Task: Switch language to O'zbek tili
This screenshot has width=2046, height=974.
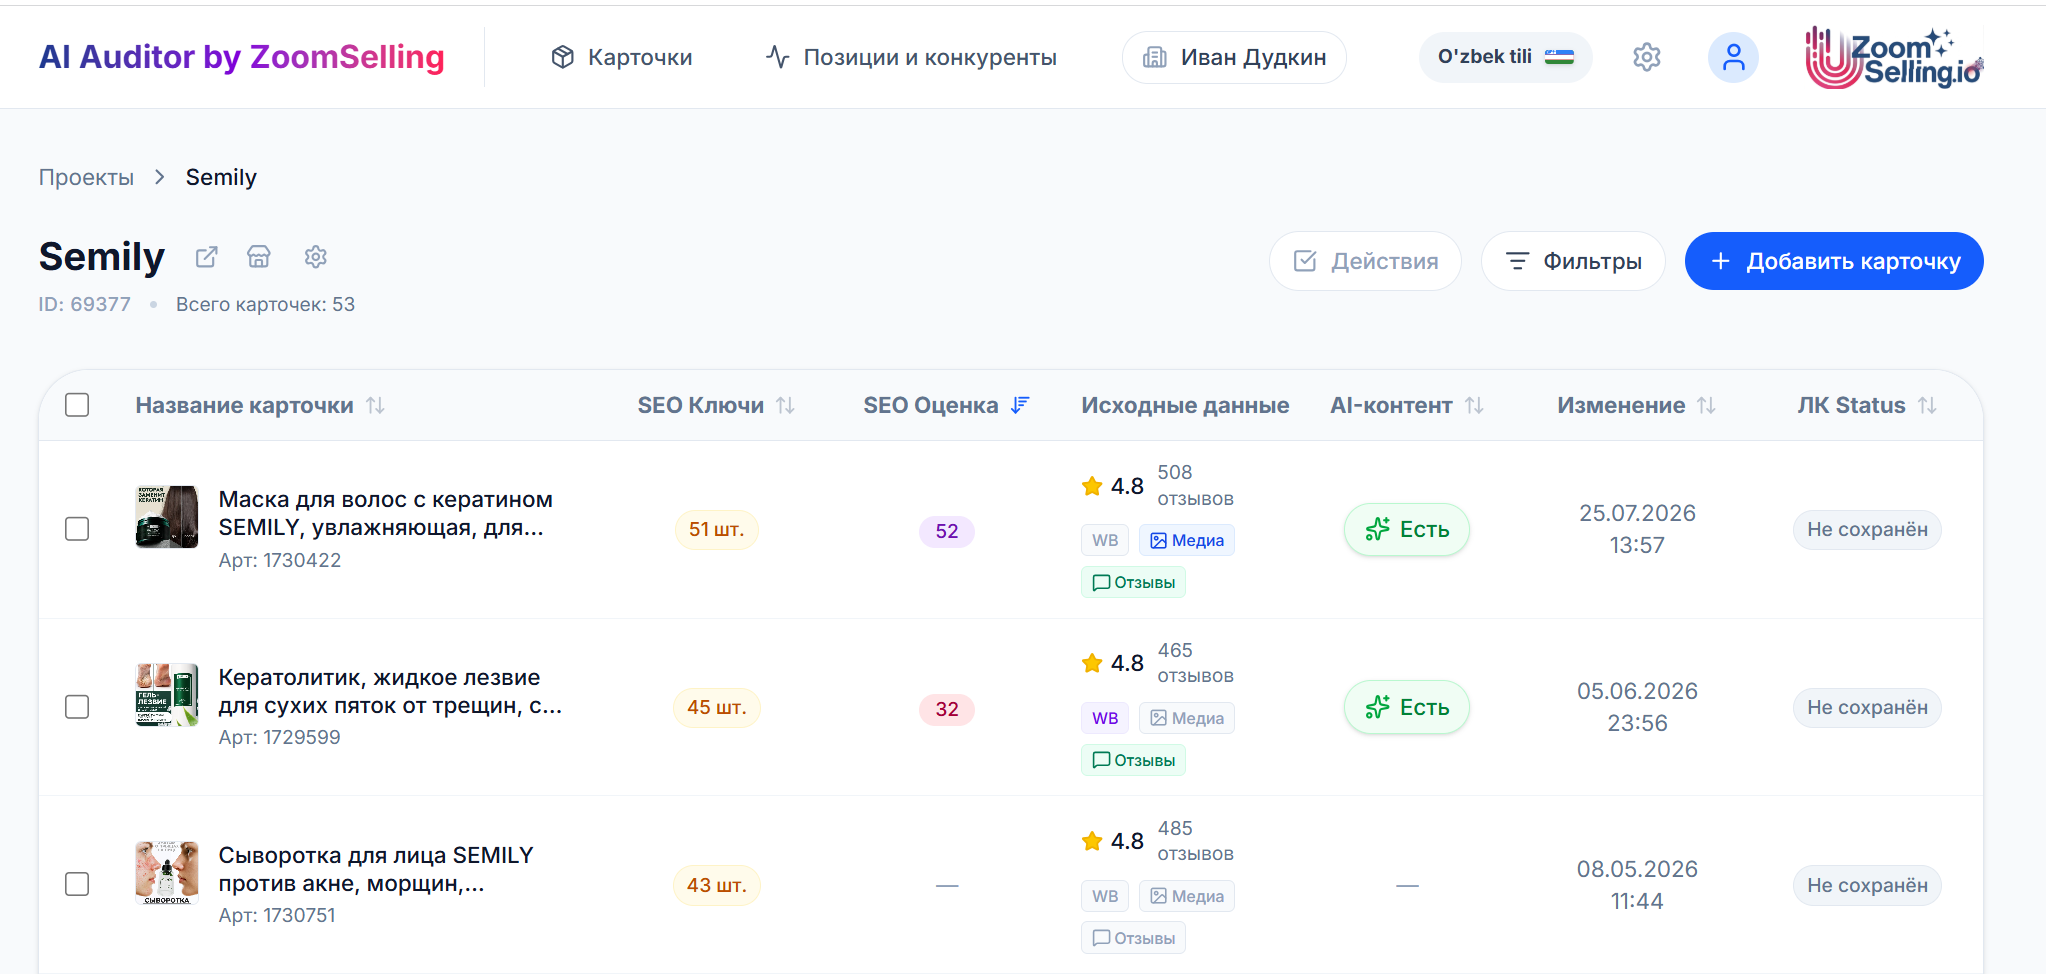Action: point(1505,57)
